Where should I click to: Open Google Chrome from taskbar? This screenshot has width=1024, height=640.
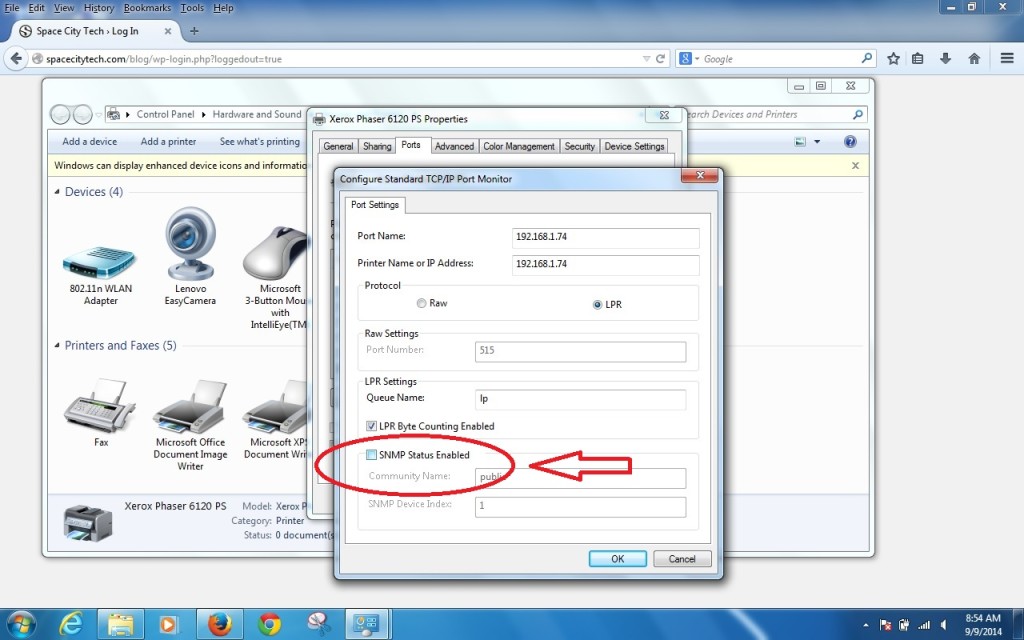(x=268, y=624)
